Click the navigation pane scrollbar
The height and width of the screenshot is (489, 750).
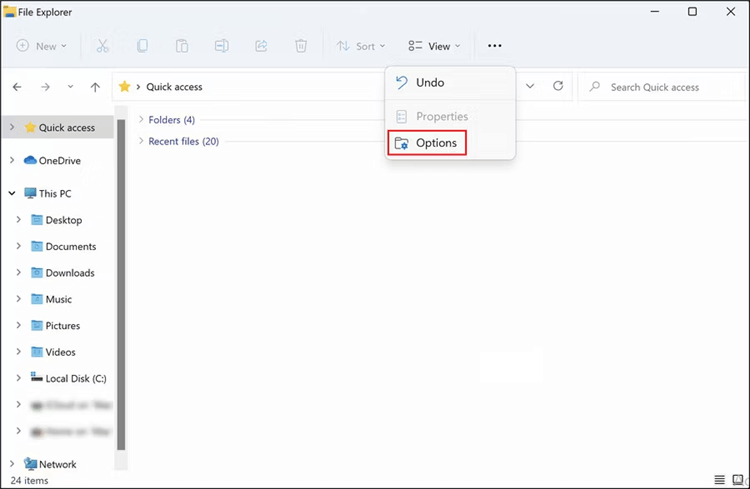pyautogui.click(x=121, y=284)
